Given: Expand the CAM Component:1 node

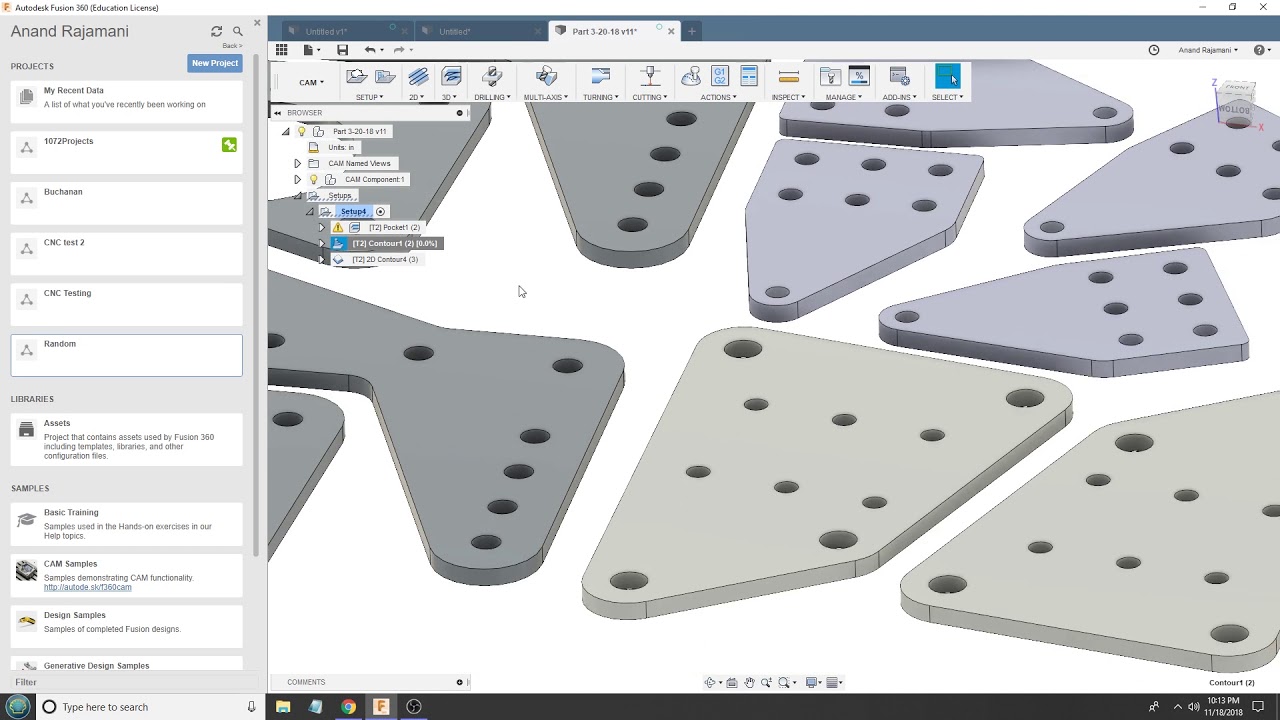Looking at the screenshot, I should coord(297,179).
